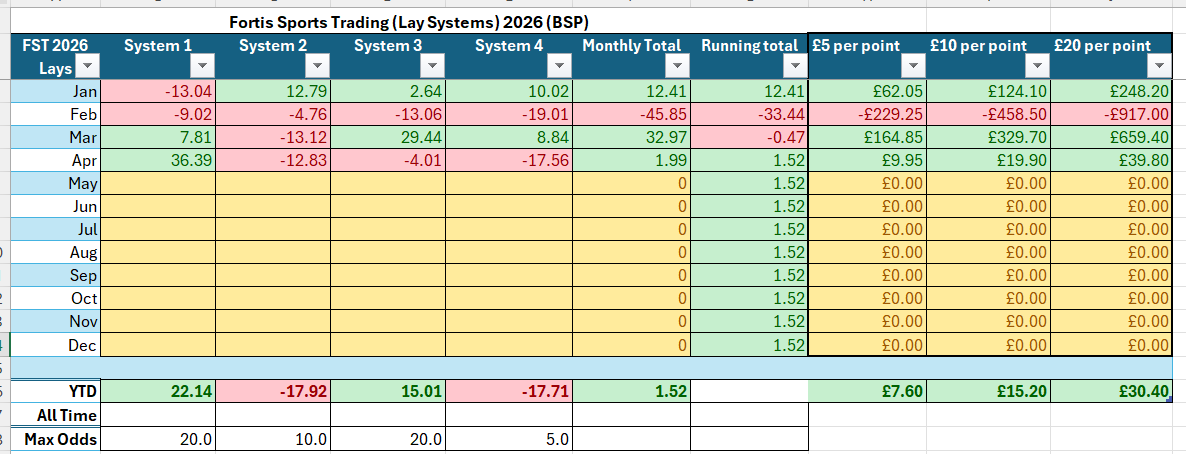Select the Max Odds cell showing 10.0

pyautogui.click(x=273, y=439)
